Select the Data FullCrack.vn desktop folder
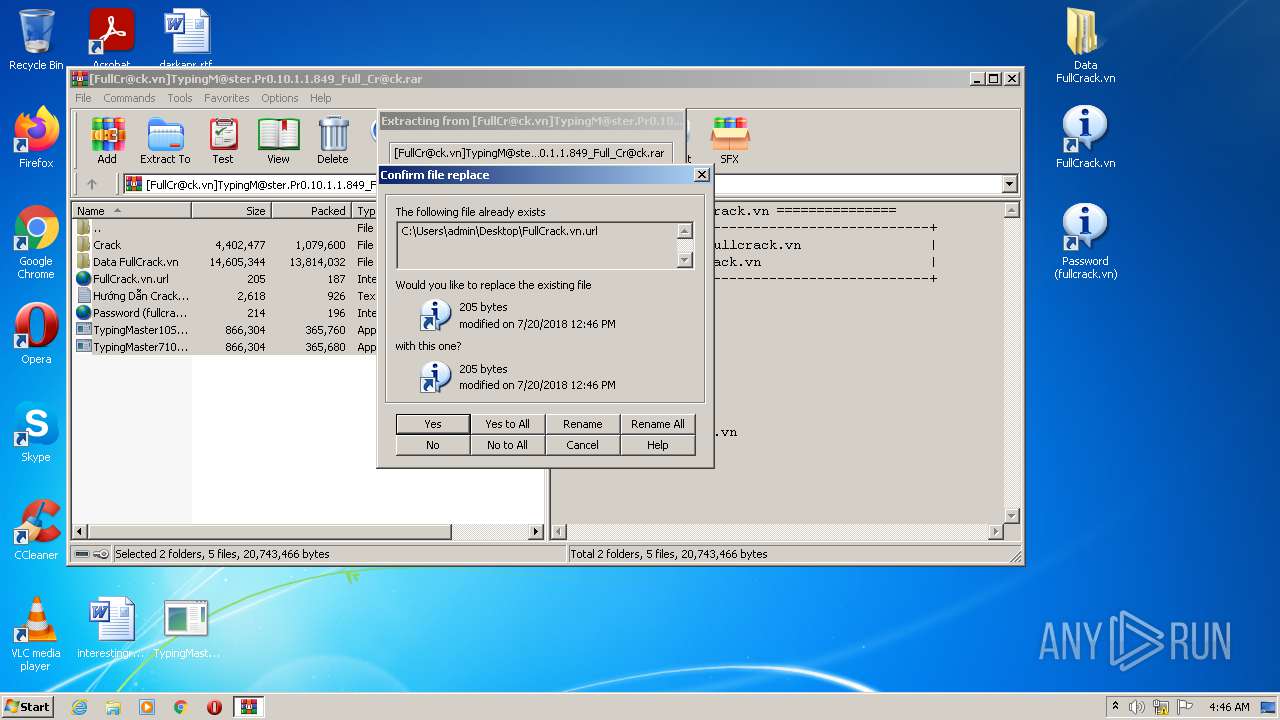The image size is (1280, 720). 1086,46
